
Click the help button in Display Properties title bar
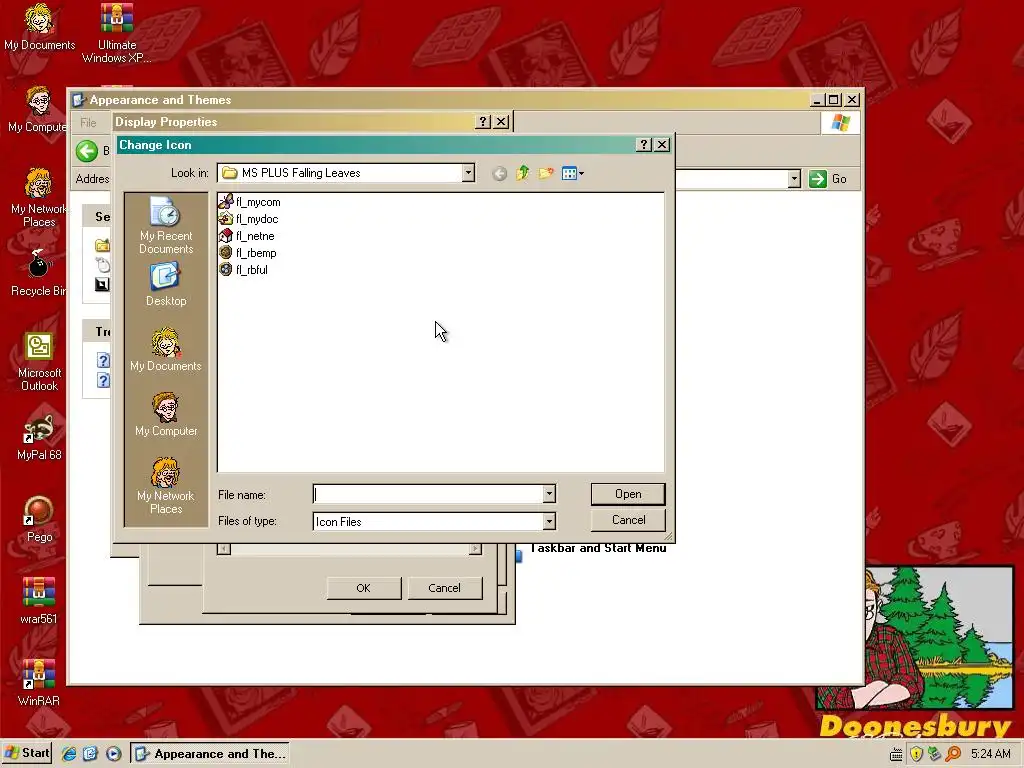483,121
